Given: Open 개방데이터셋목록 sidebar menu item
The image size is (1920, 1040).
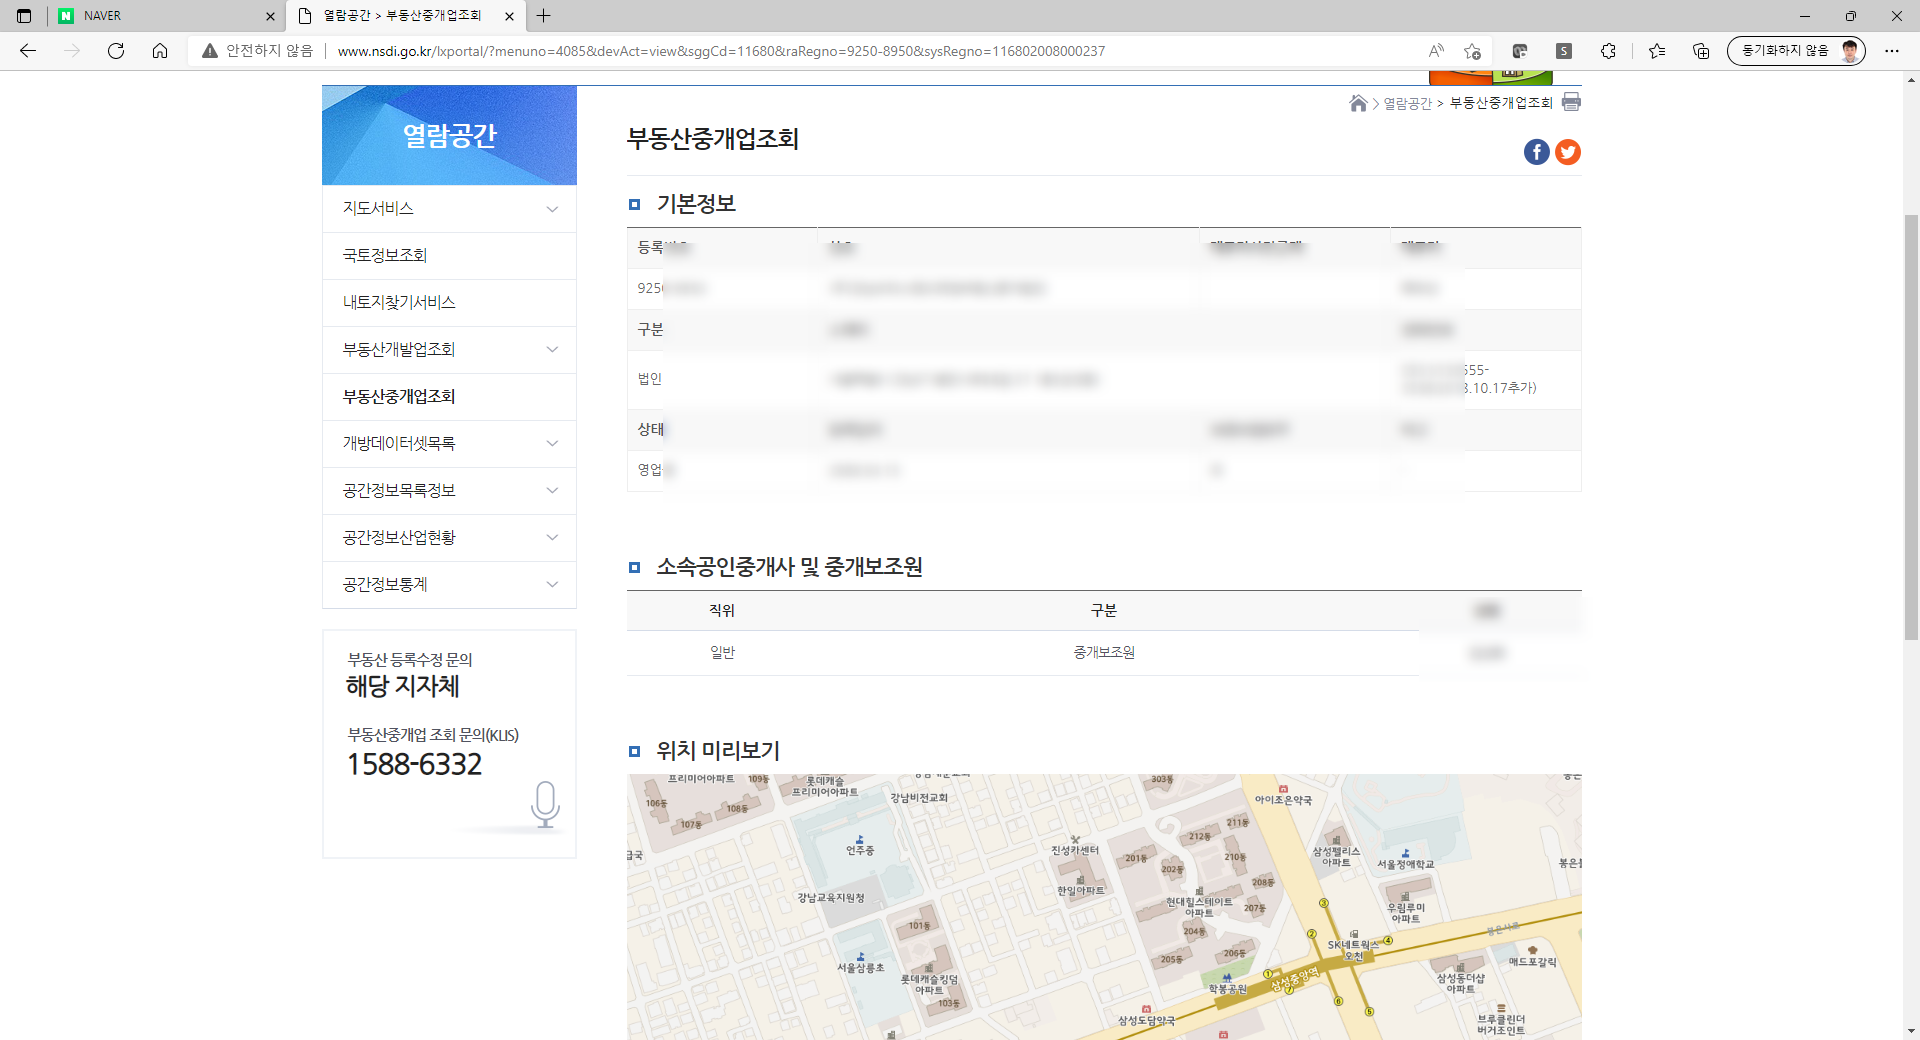Looking at the screenshot, I should pos(449,444).
